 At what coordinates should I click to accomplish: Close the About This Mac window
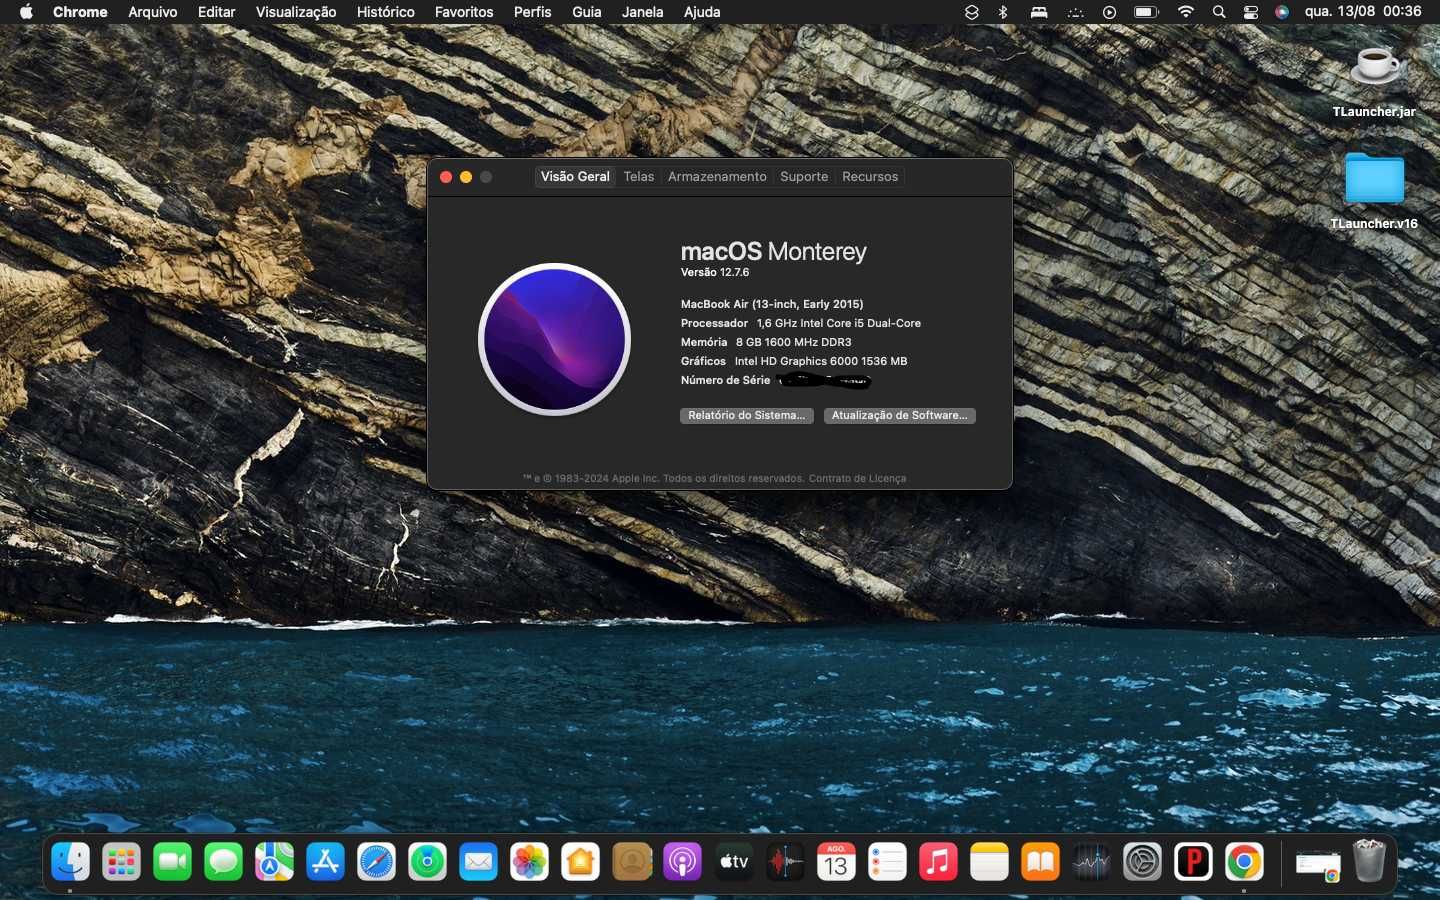click(x=446, y=177)
